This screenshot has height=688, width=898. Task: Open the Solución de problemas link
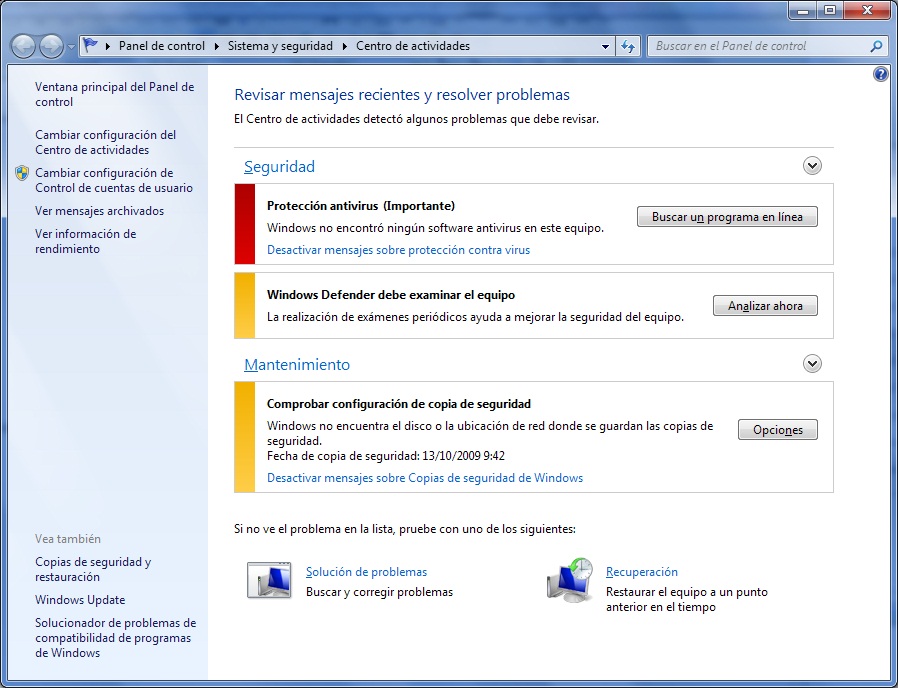367,572
